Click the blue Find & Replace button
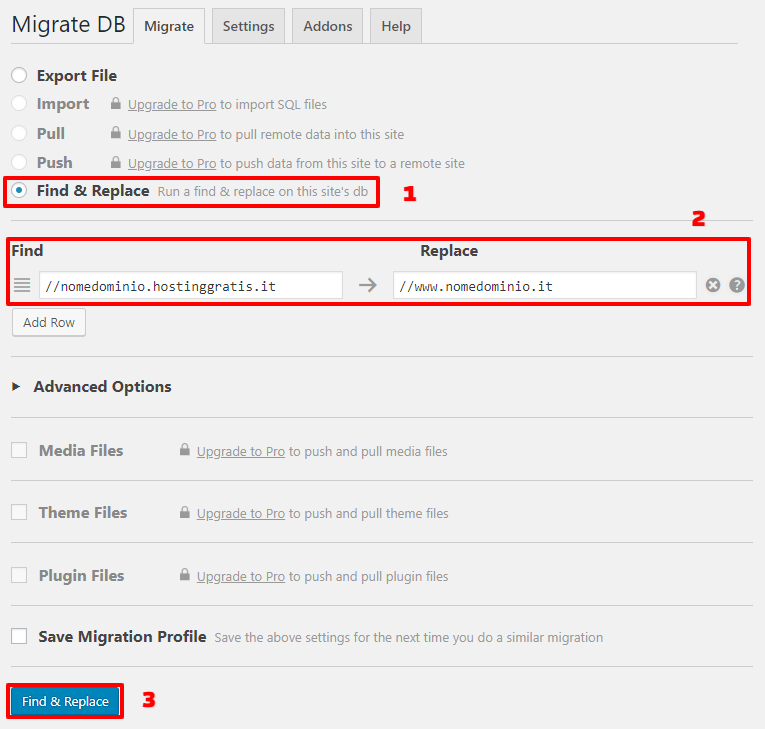Screen dimensions: 765x729 coord(65,701)
